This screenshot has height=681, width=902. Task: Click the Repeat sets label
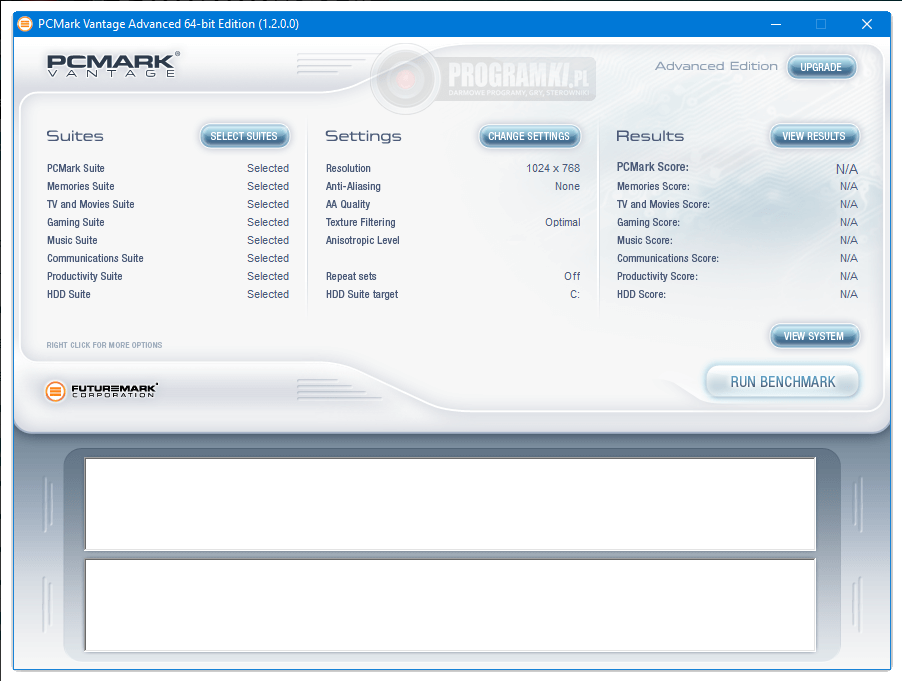(x=351, y=276)
